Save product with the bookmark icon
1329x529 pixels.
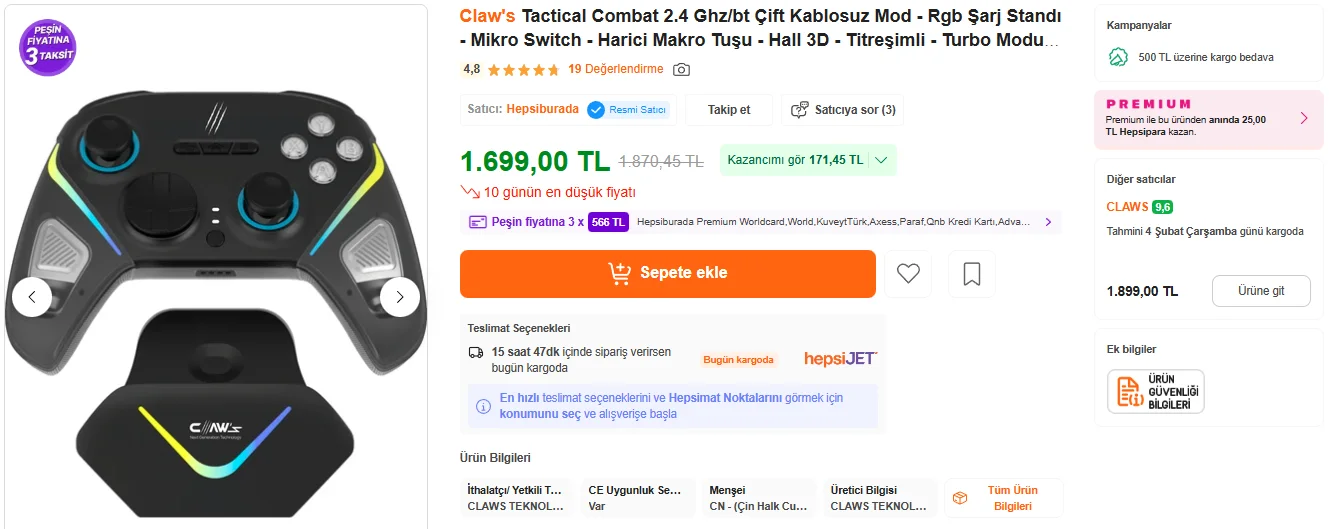[972, 273]
